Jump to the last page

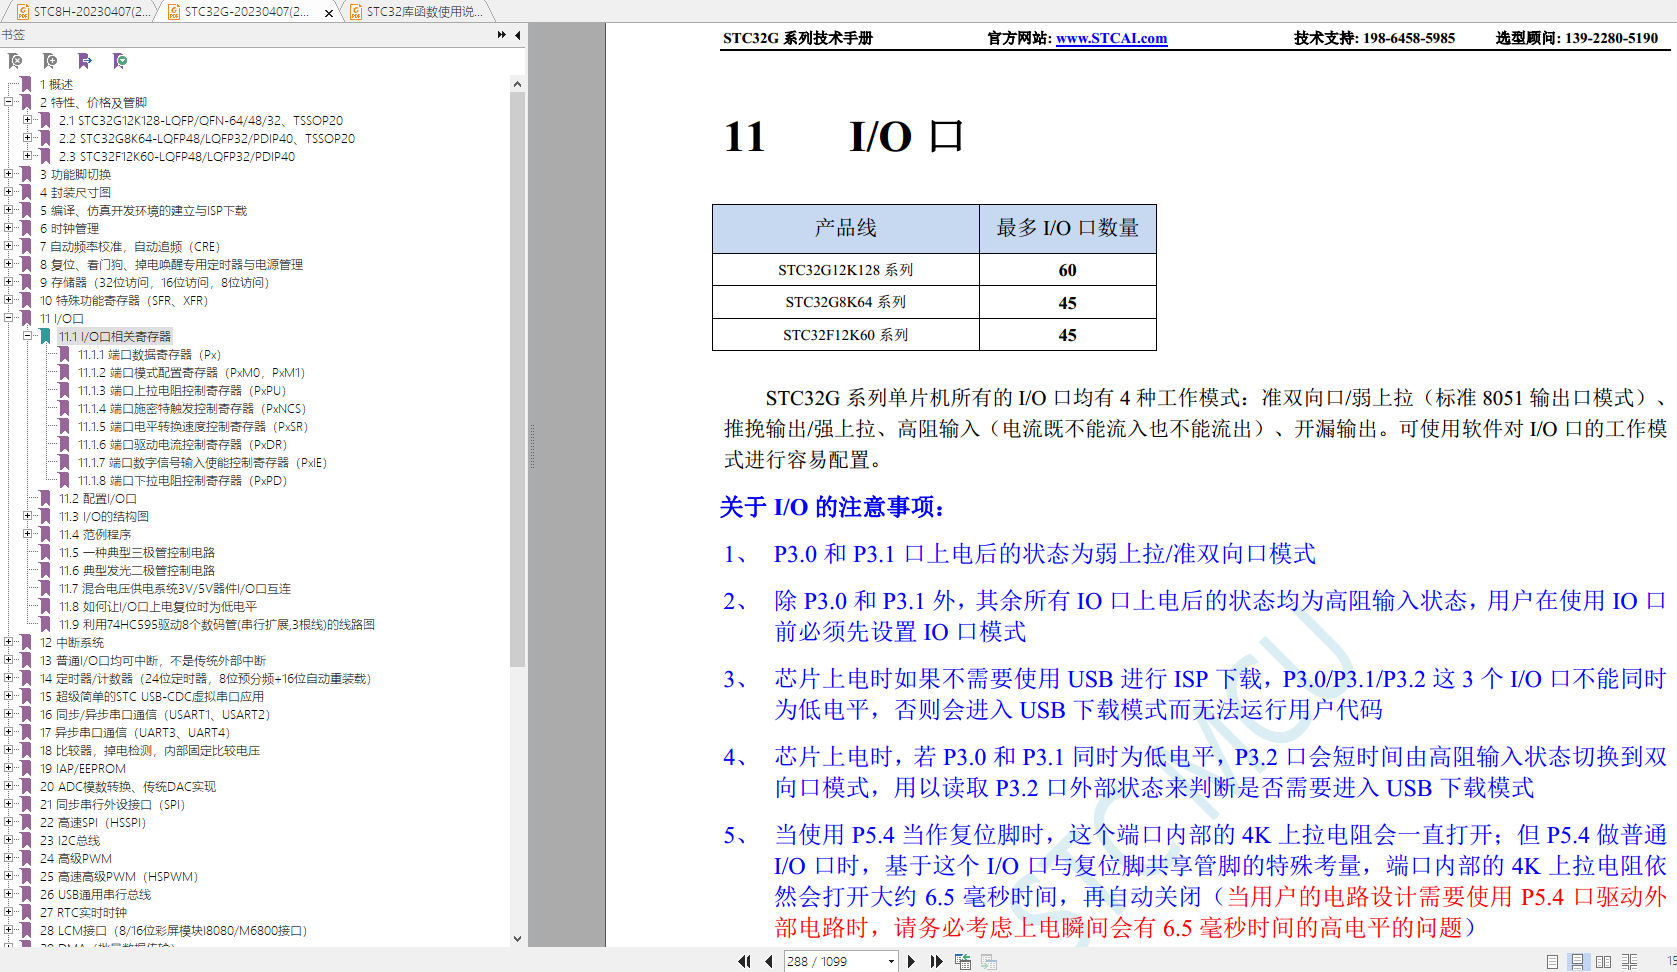tap(936, 961)
